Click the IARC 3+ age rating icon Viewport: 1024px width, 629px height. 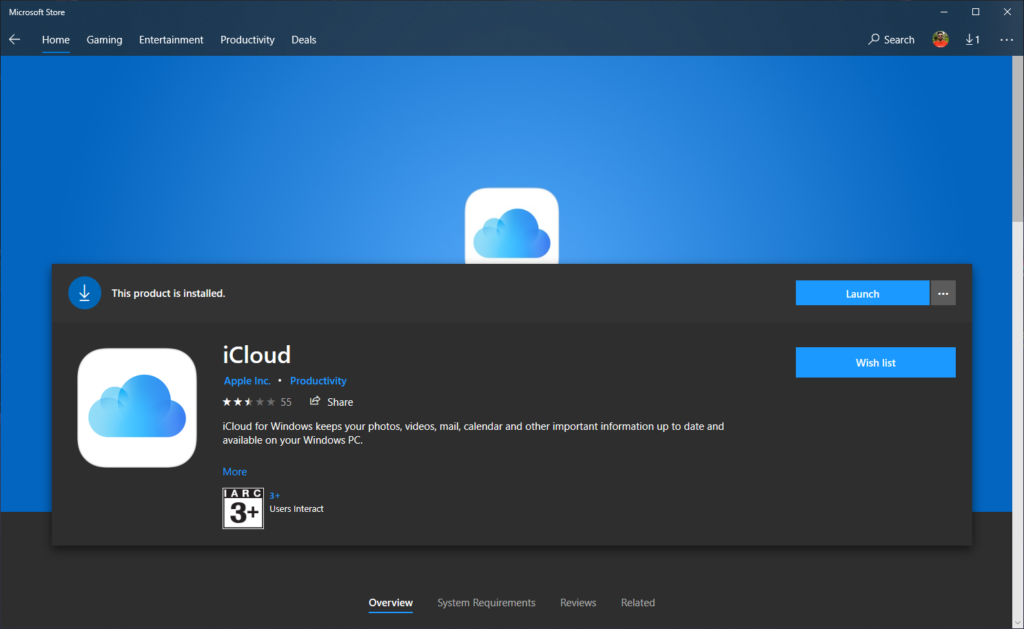(x=242, y=507)
